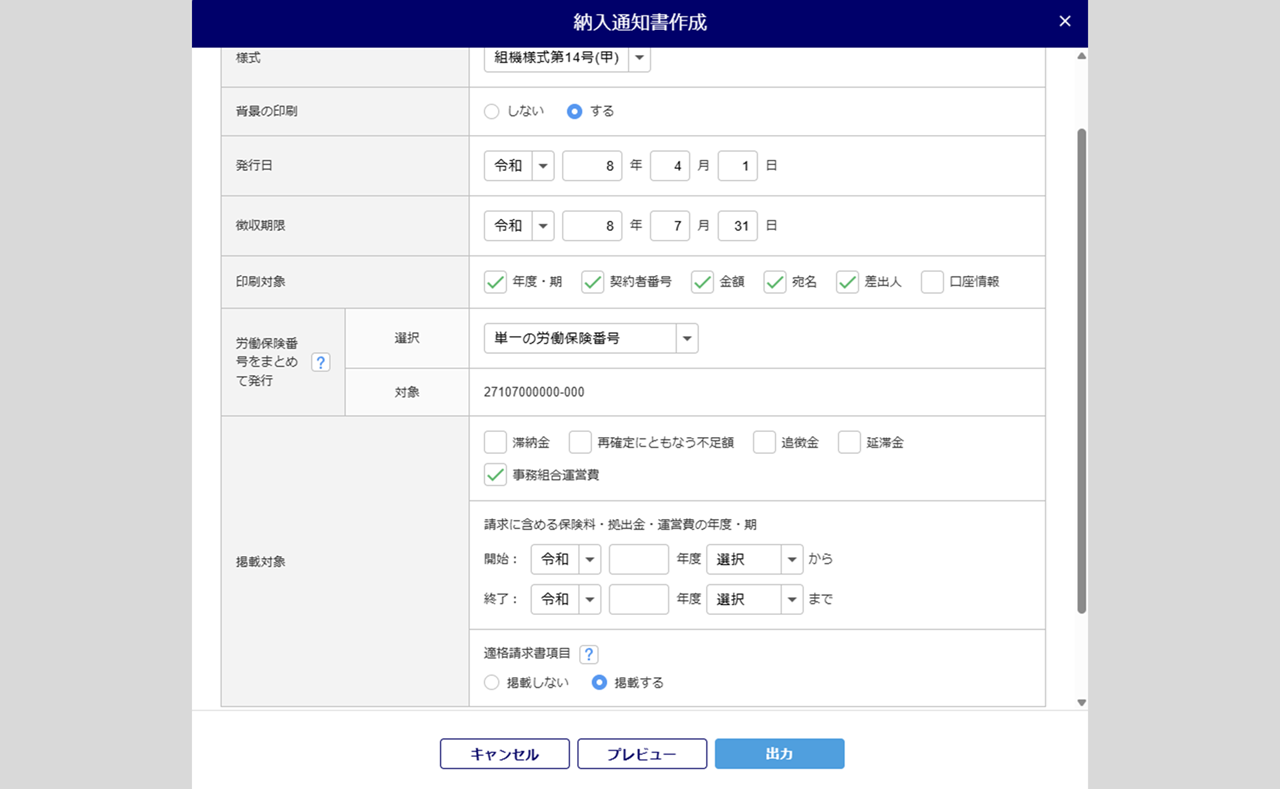The image size is (1280, 789).
Task: Open the 終了 era 令和 dropdown
Action: point(565,600)
